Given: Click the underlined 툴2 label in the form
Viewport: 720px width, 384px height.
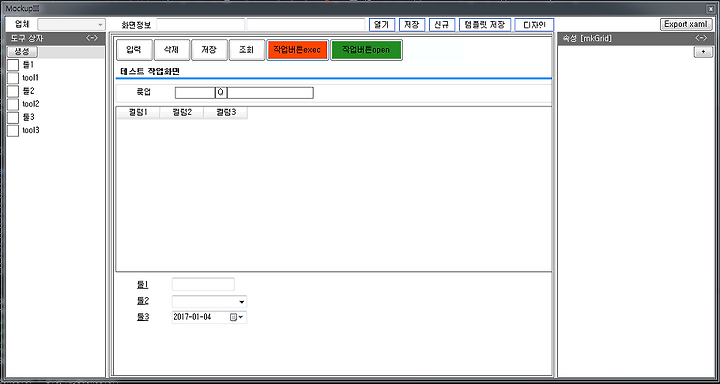Looking at the screenshot, I should pyautogui.click(x=143, y=301).
